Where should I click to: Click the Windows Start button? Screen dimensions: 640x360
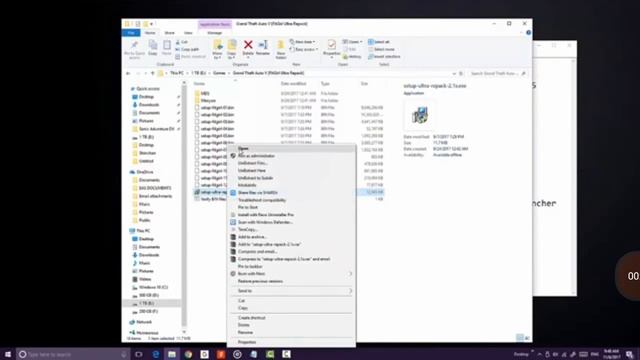[x=8, y=354]
